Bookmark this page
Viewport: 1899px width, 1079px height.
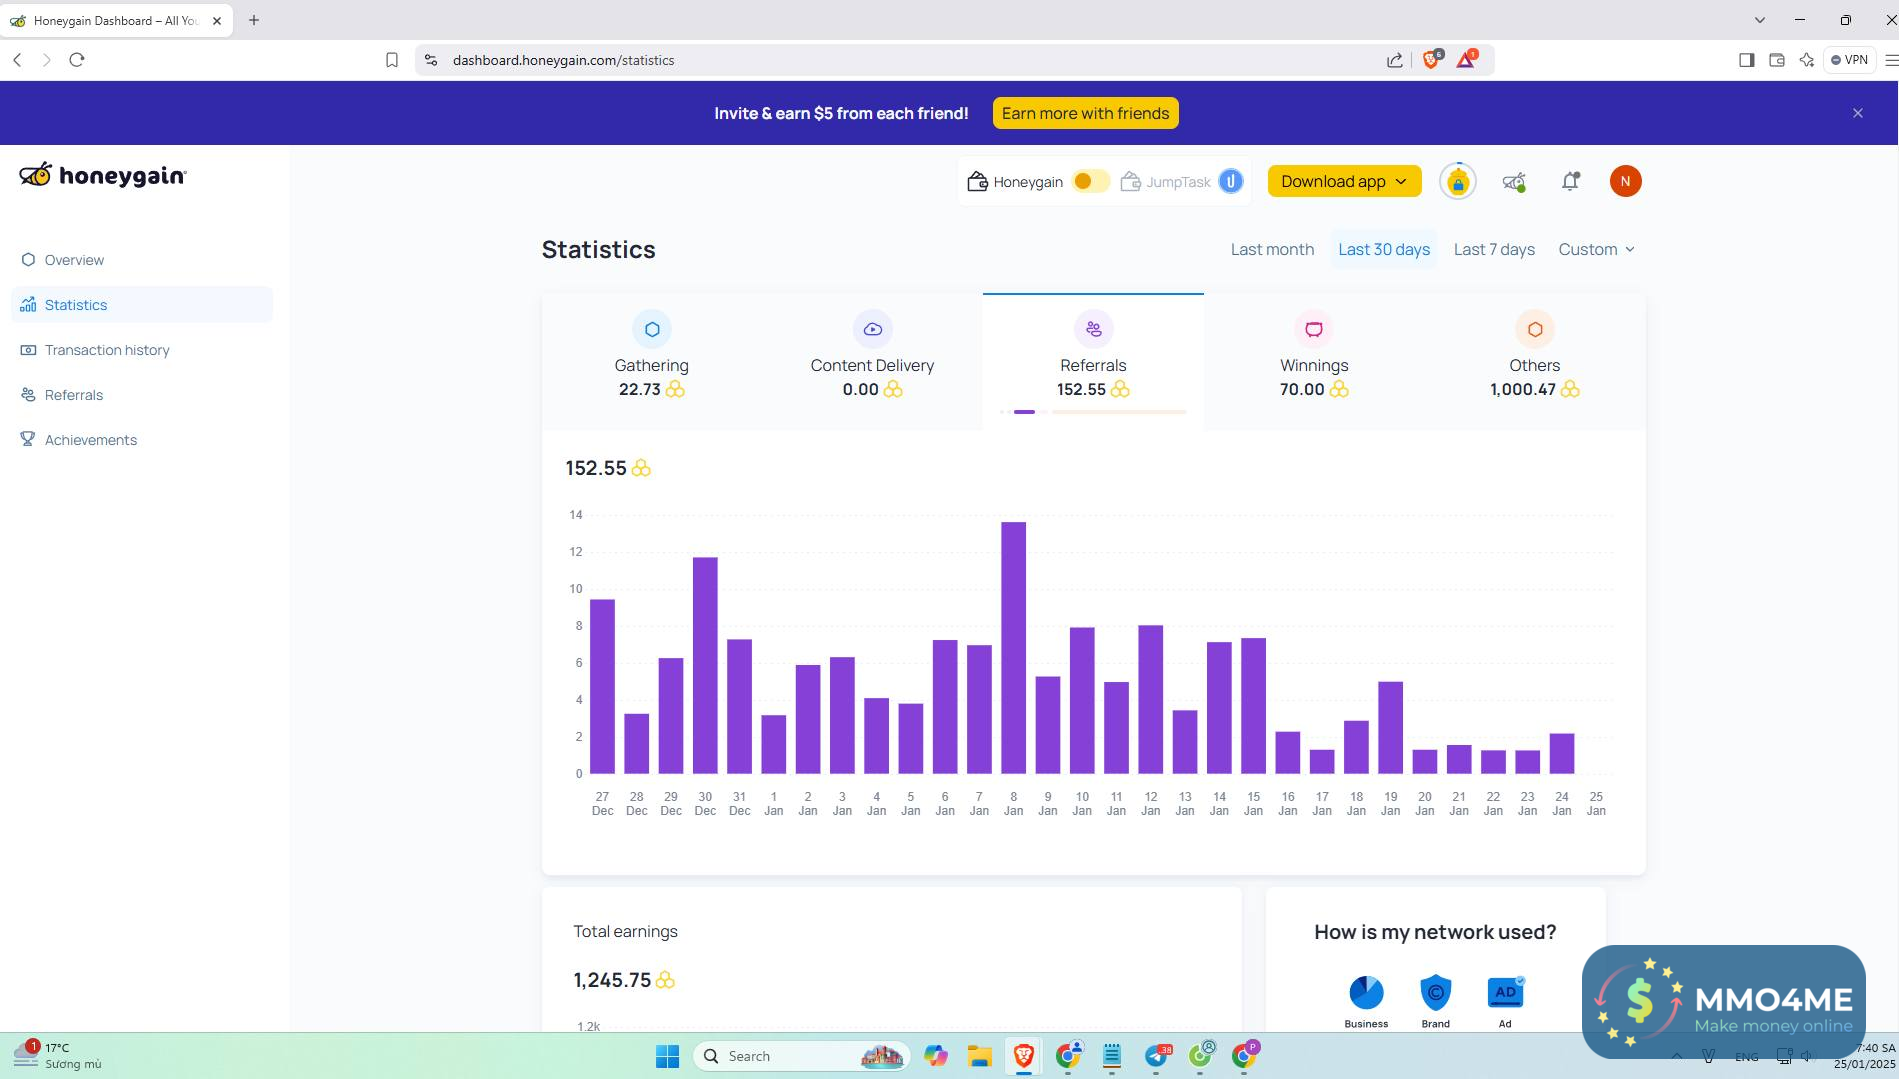coord(392,60)
